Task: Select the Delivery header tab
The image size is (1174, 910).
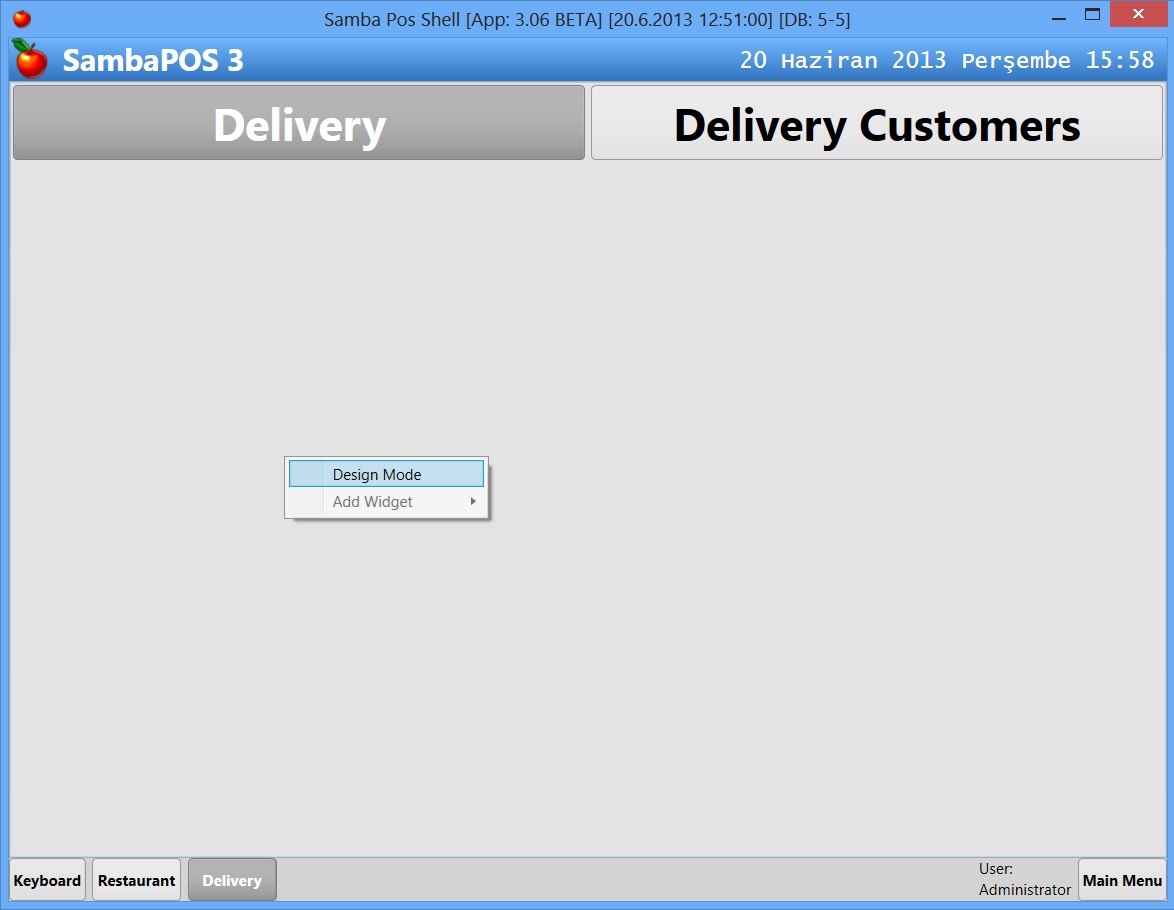Action: click(298, 123)
